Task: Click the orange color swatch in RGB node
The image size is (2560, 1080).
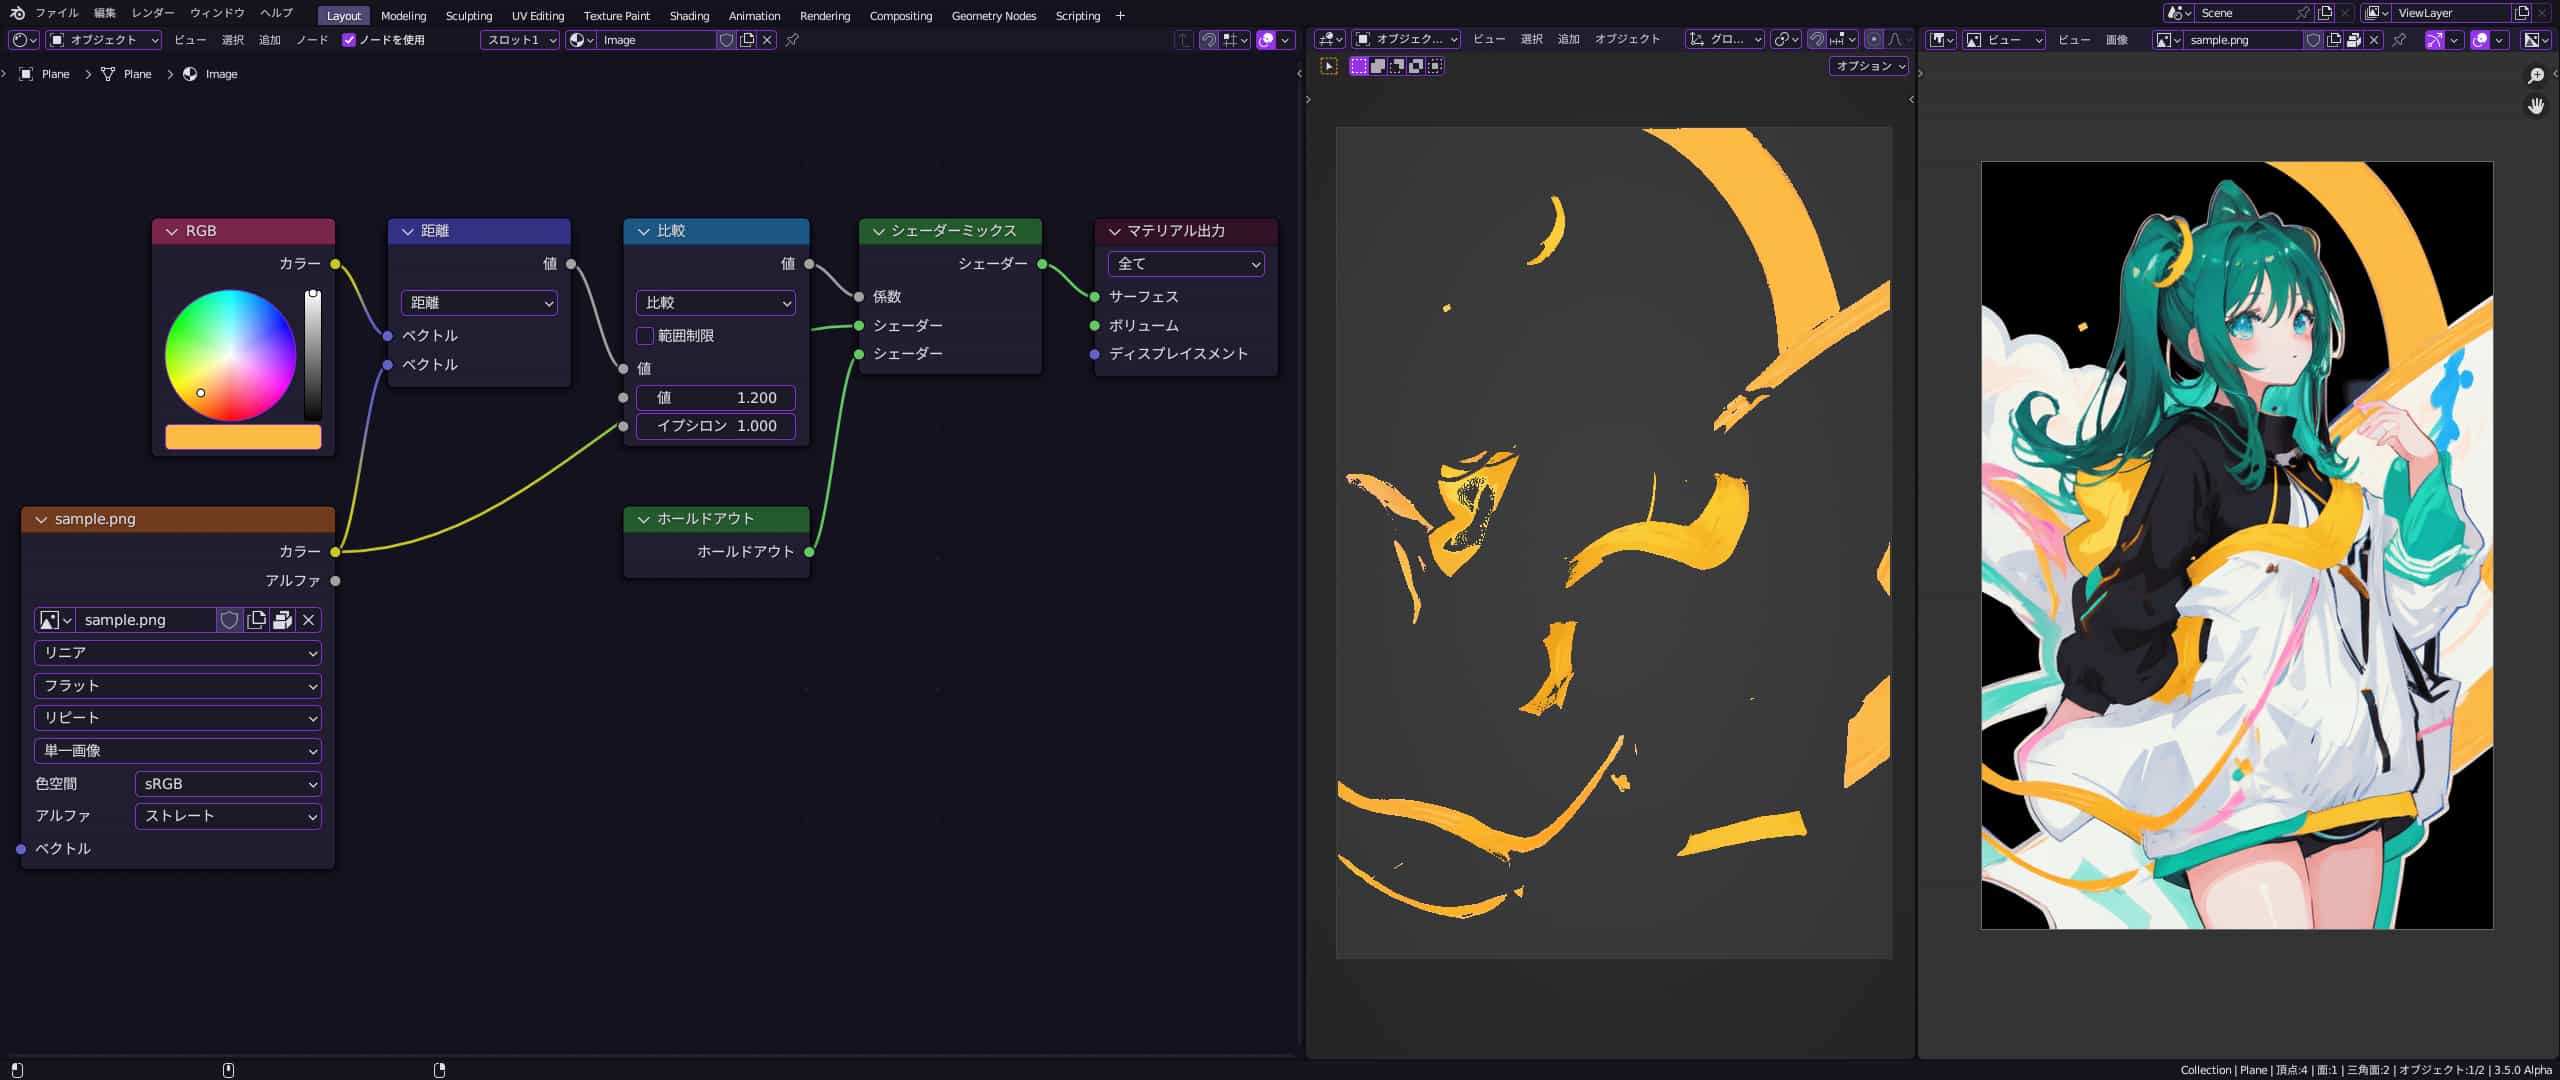Action: coord(243,437)
